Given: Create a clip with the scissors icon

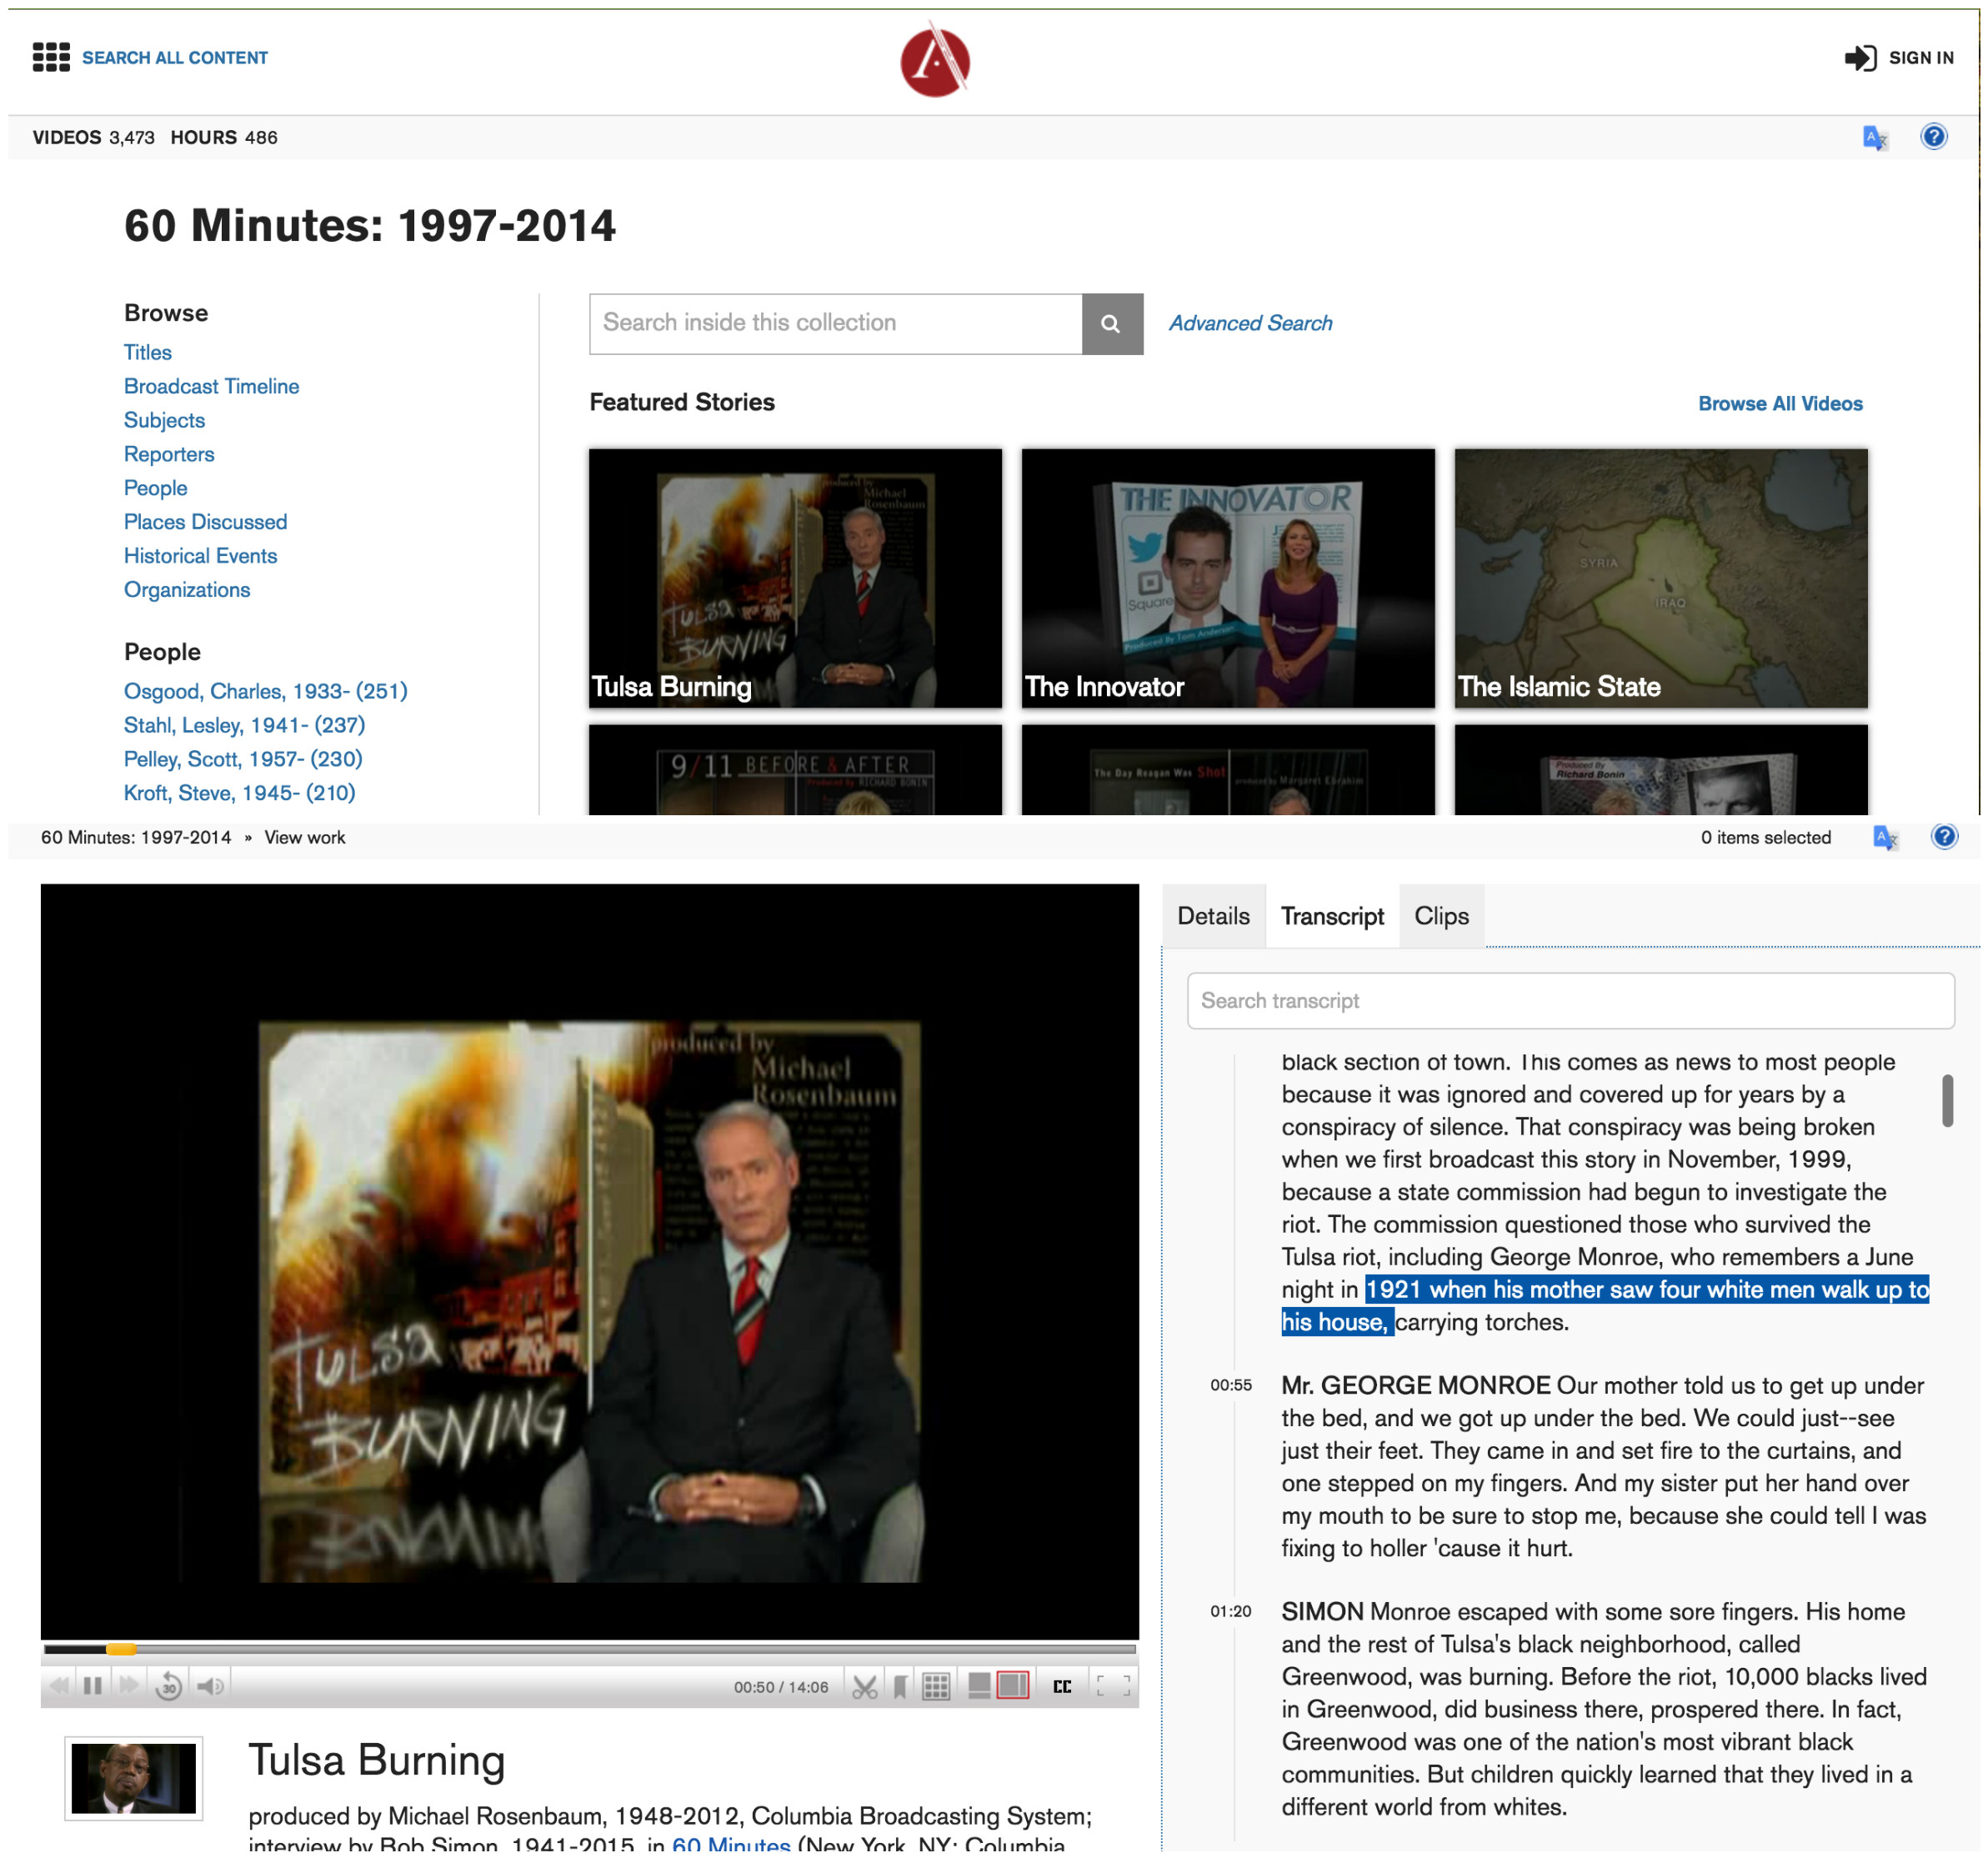Looking at the screenshot, I should [x=865, y=1688].
